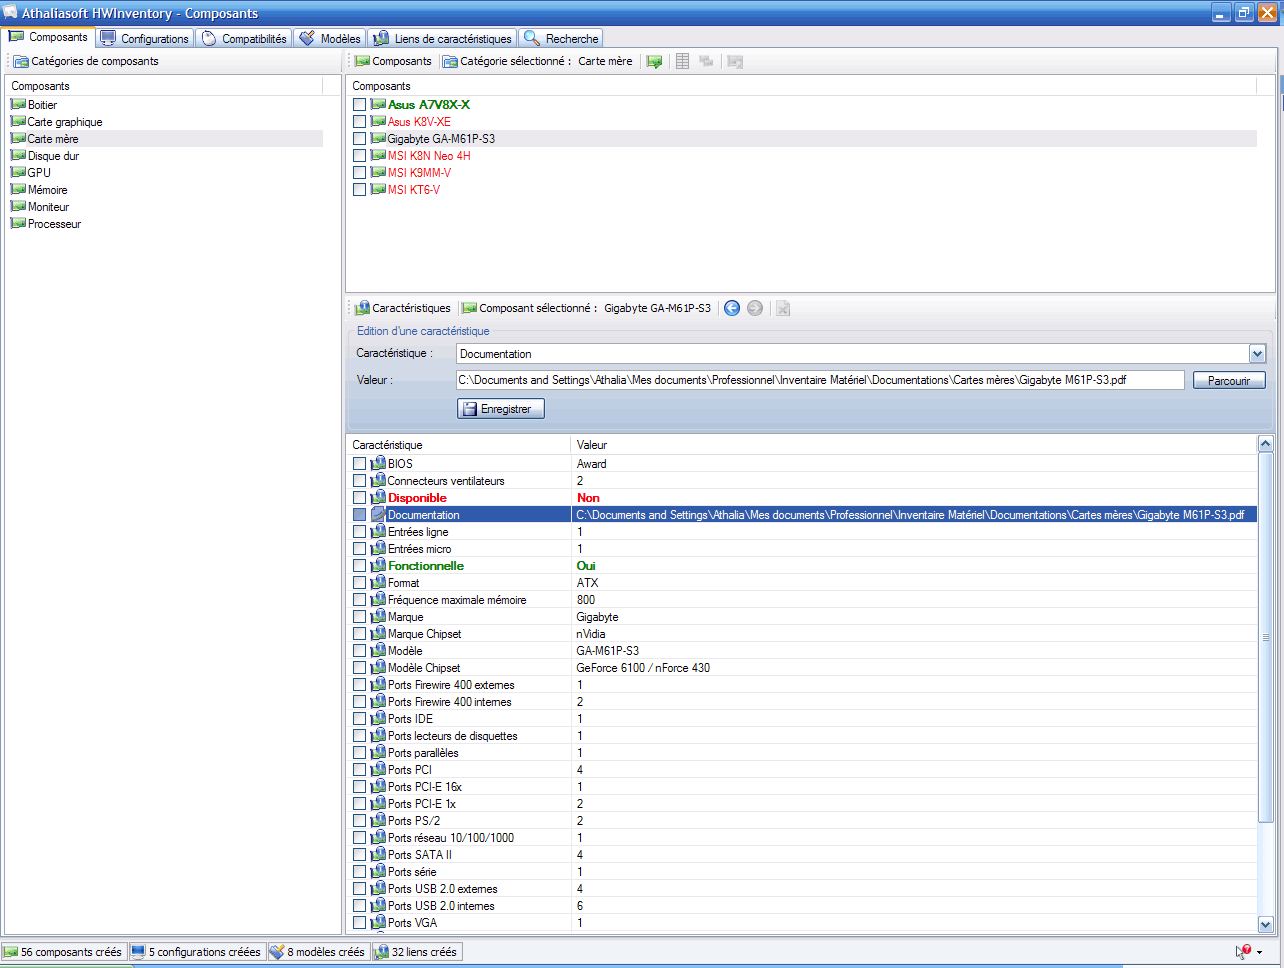The width and height of the screenshot is (1284, 968).
Task: Select Disque dur in the category tree
Action: (53, 156)
